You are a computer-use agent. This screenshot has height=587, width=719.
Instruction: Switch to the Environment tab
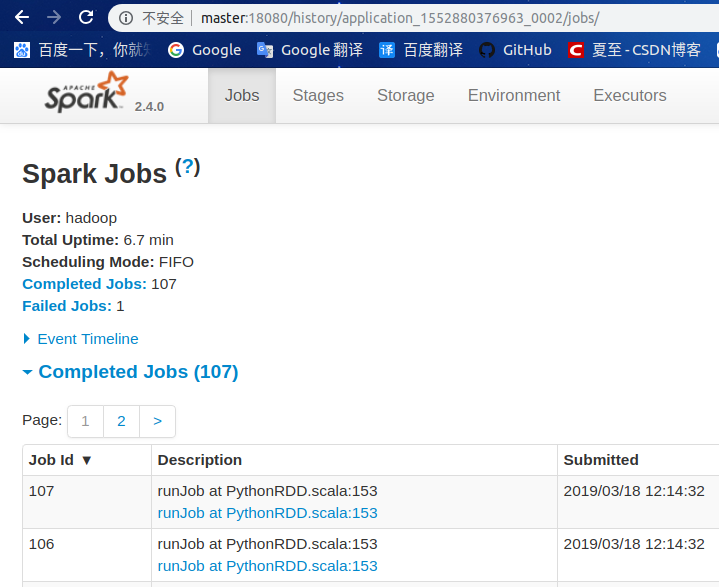point(514,95)
